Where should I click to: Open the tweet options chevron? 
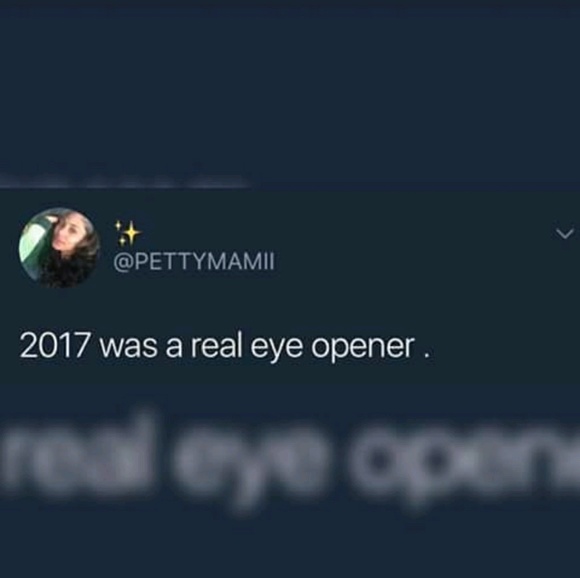point(565,234)
